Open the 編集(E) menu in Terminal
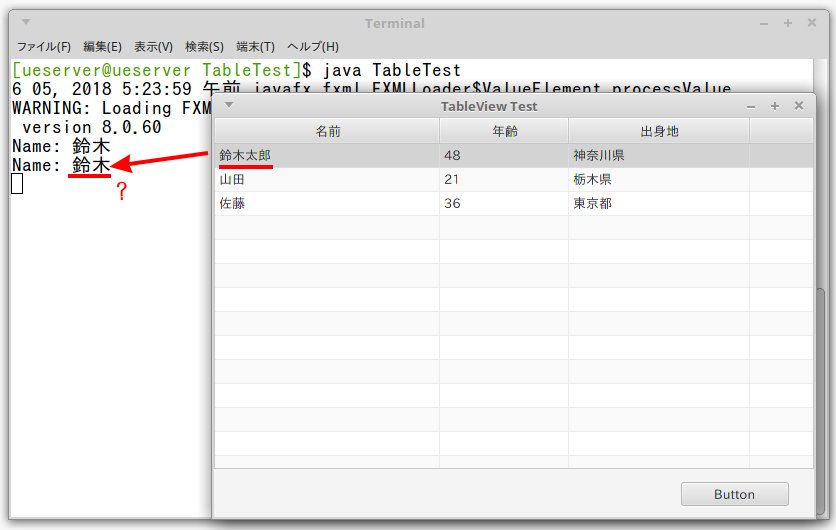Viewport: 836px width, 530px height. pos(102,47)
